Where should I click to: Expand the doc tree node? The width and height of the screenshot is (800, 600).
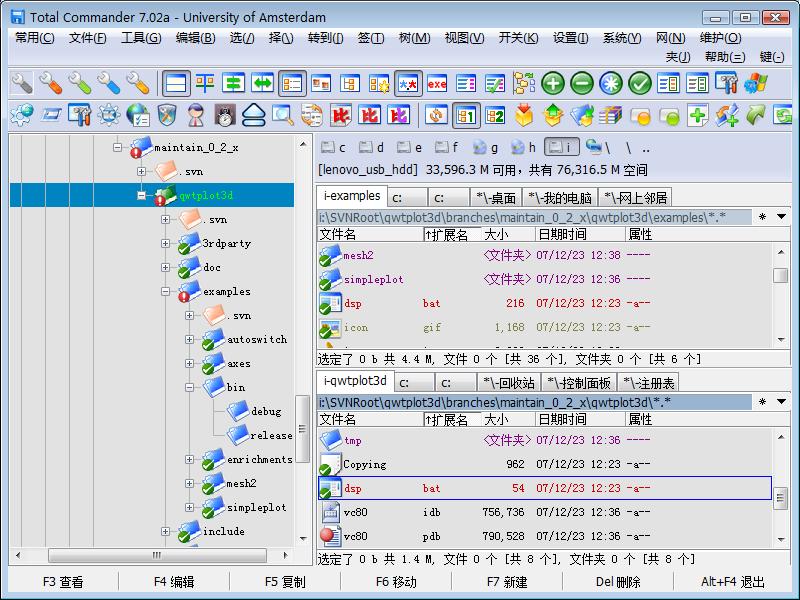(x=165, y=267)
